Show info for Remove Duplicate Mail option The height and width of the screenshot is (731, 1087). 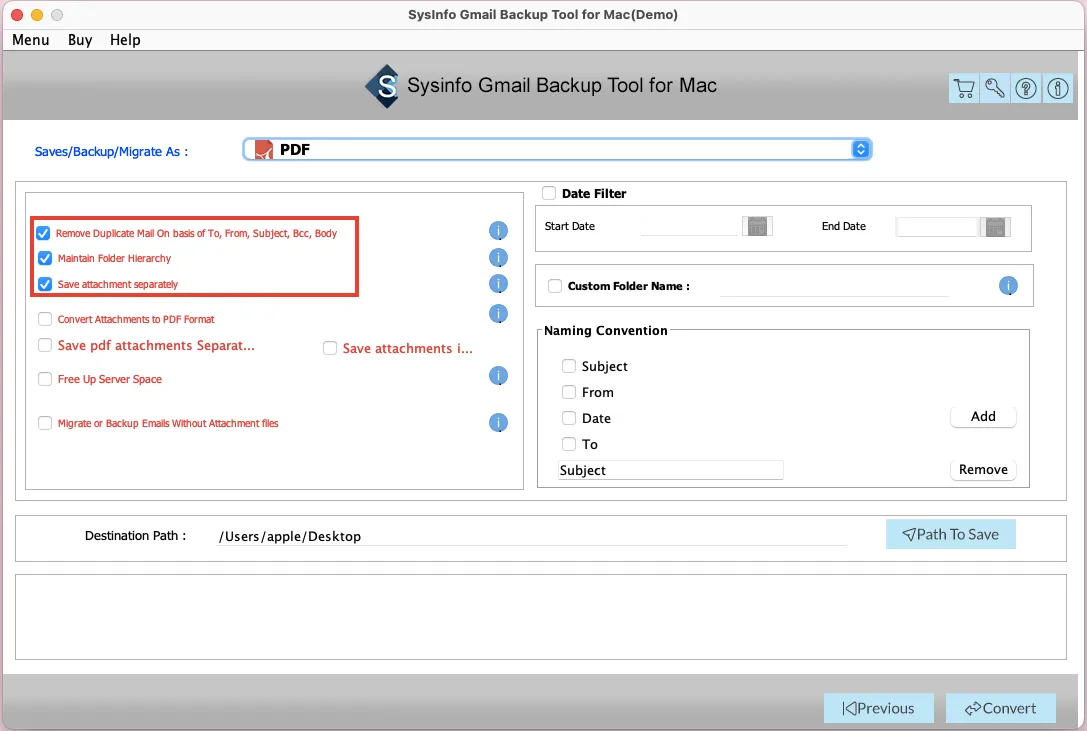pos(498,230)
